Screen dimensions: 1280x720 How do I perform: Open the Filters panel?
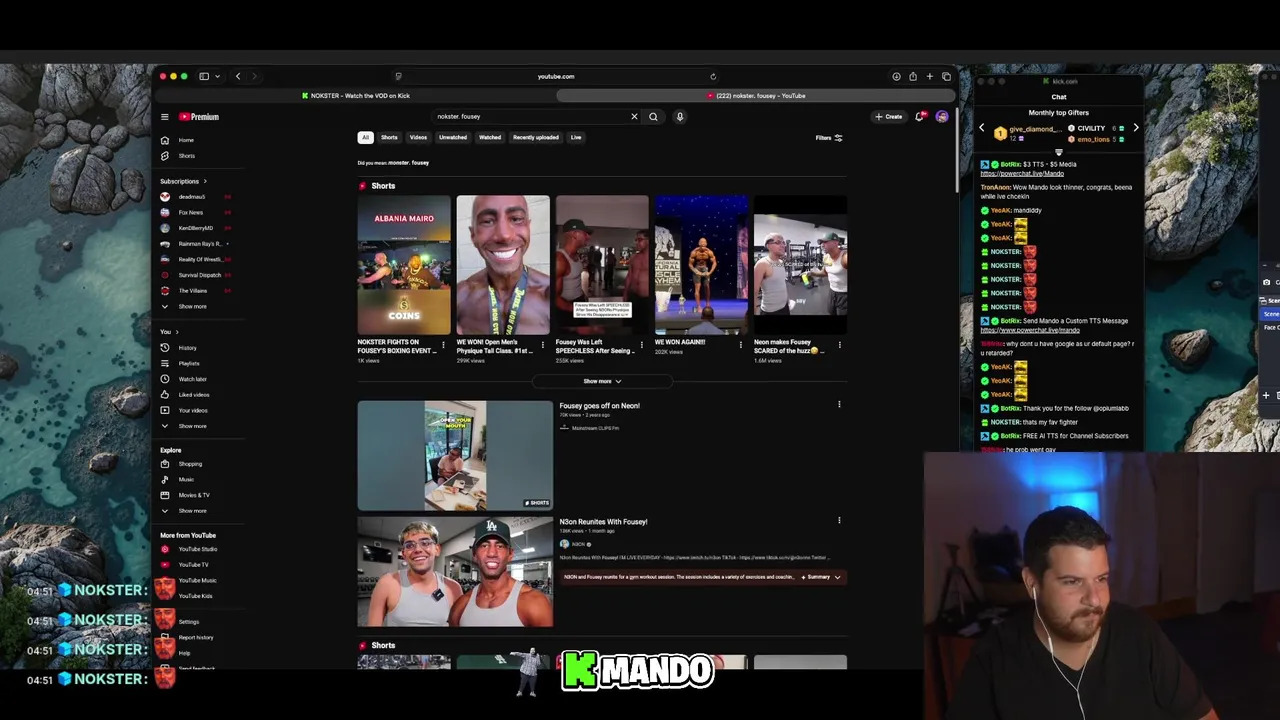pos(829,138)
